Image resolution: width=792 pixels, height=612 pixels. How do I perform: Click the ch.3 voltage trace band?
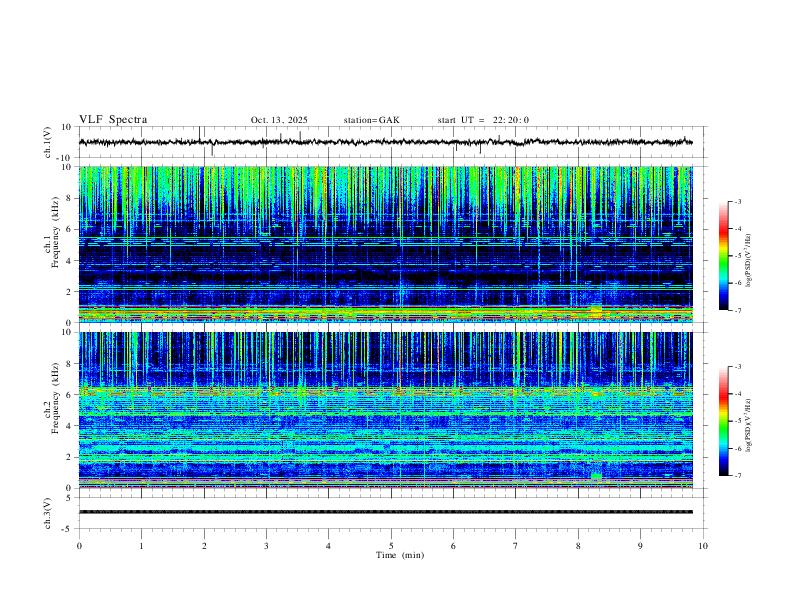coord(386,512)
